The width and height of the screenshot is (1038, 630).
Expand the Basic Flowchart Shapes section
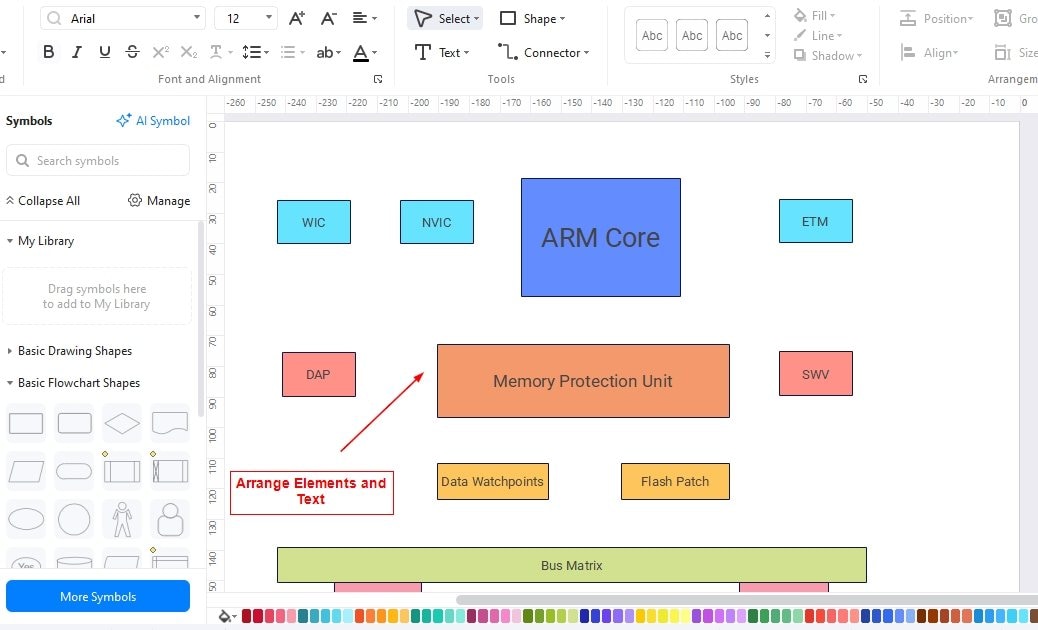tap(80, 382)
